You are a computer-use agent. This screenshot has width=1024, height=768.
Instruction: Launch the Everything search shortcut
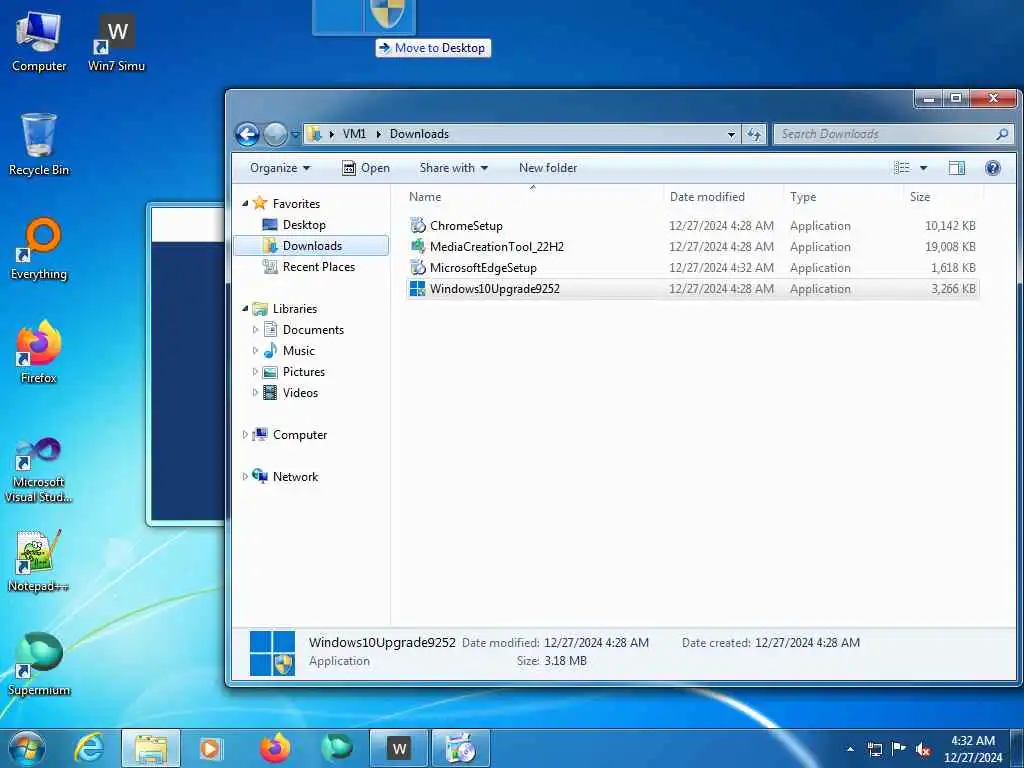pyautogui.click(x=39, y=249)
